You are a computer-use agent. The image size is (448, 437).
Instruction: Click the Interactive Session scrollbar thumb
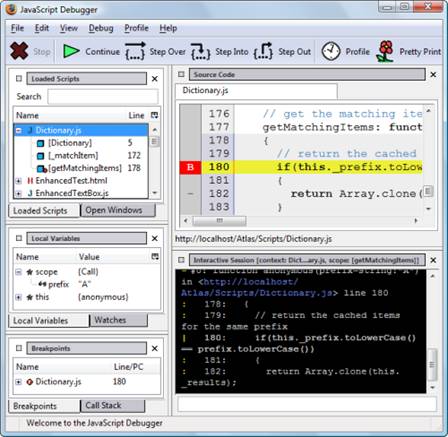[432, 365]
